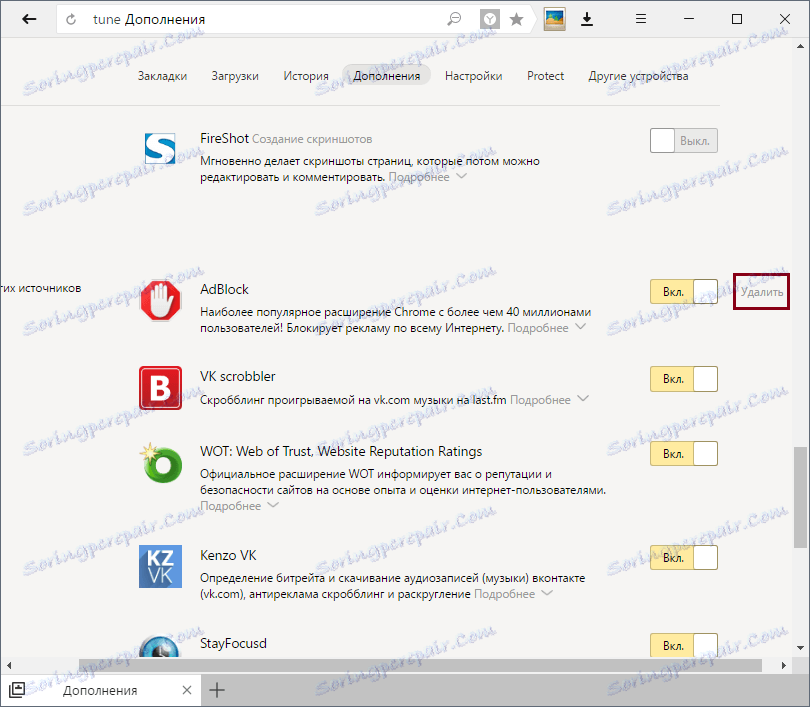Viewport: 810px width, 707px height.
Task: Click the AdBlock red hand icon
Action: (x=161, y=301)
